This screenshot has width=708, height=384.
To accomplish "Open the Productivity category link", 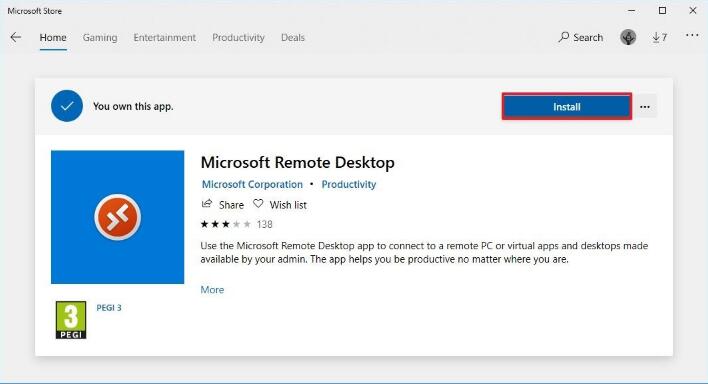I will click(x=349, y=184).
